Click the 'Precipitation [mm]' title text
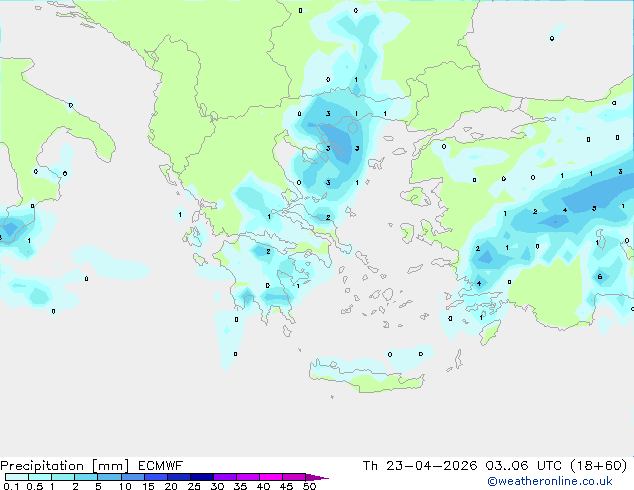The image size is (634, 490). point(65,466)
